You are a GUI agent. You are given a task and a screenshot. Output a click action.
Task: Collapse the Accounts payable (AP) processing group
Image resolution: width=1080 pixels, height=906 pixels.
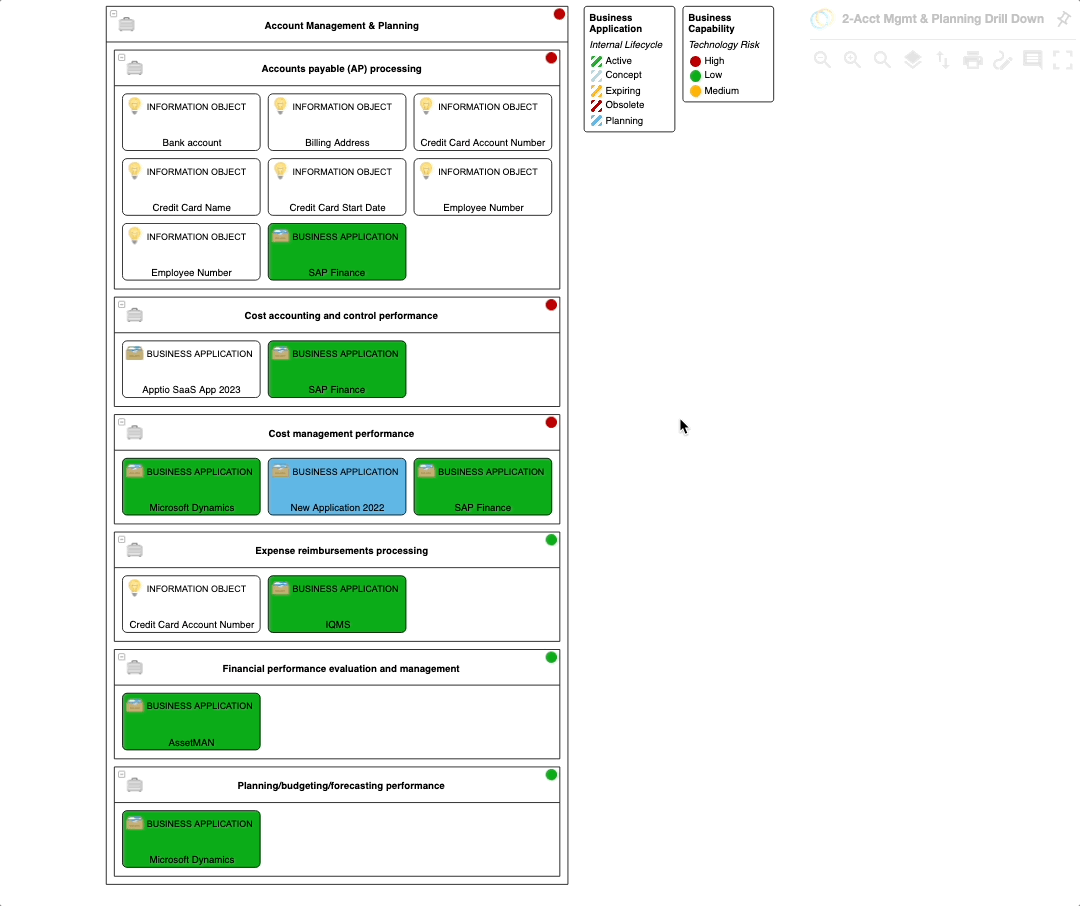point(122,57)
